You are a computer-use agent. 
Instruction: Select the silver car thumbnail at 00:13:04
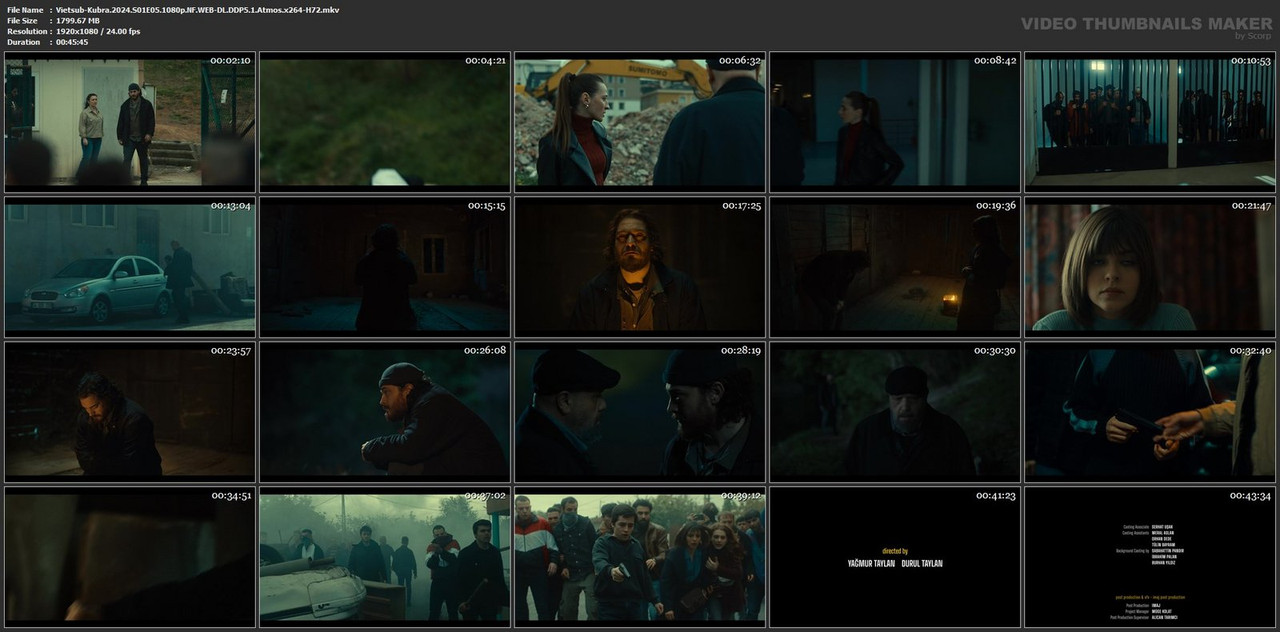(x=130, y=267)
